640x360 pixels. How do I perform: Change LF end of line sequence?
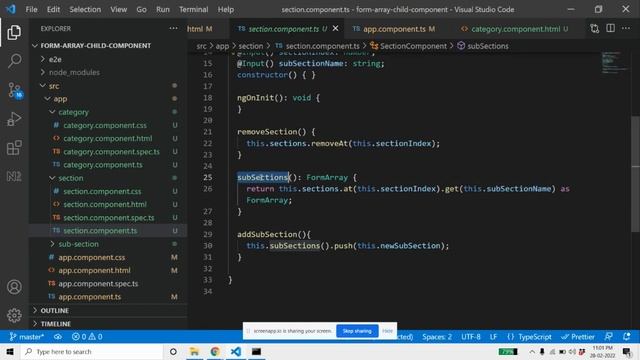[493, 337]
